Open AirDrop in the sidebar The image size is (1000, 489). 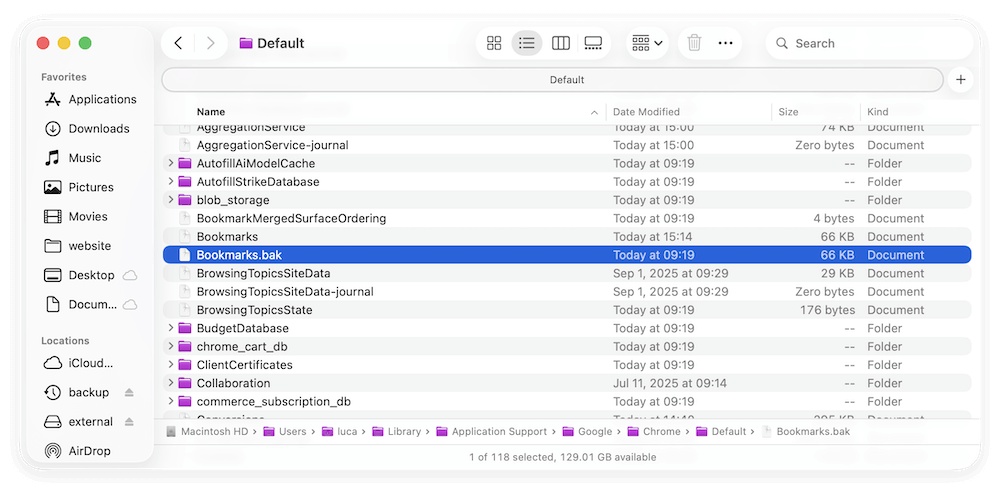[x=77, y=451]
